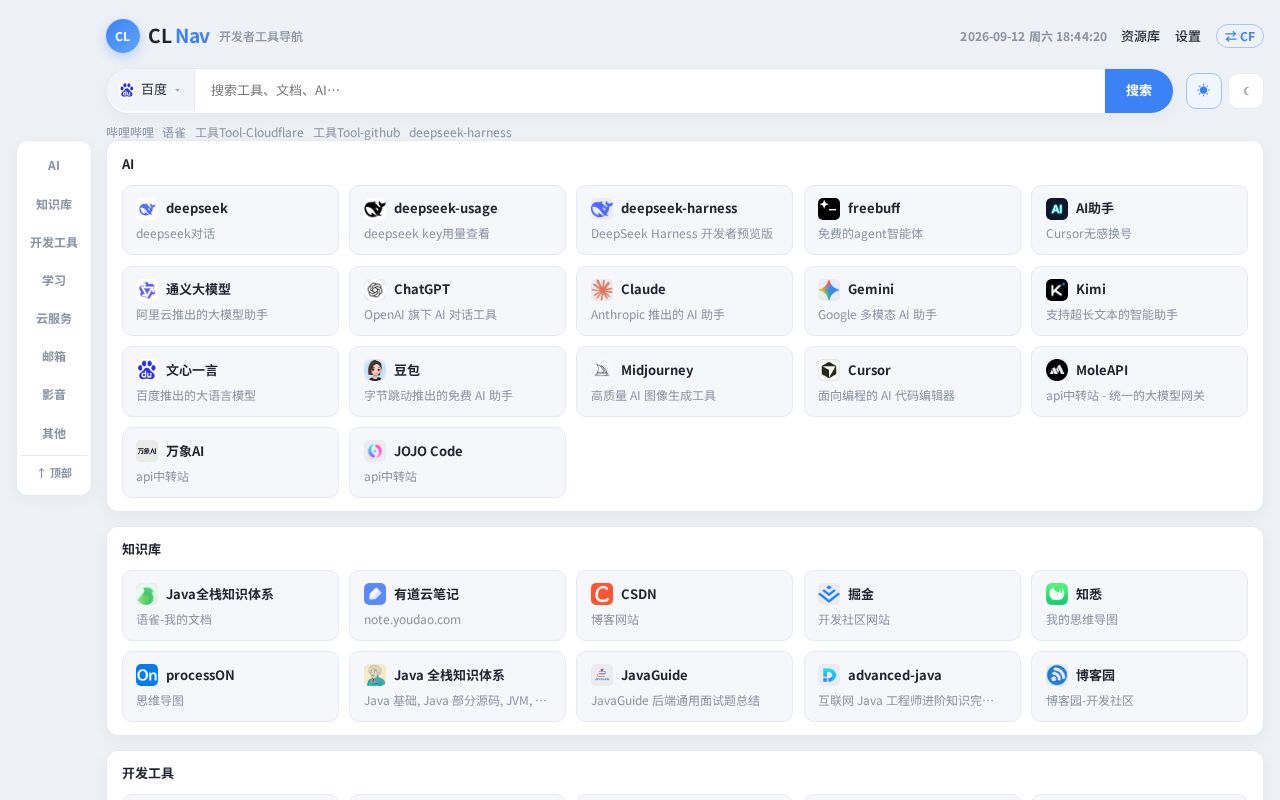
Task: Click the Kimi logo icon
Action: (x=1057, y=289)
